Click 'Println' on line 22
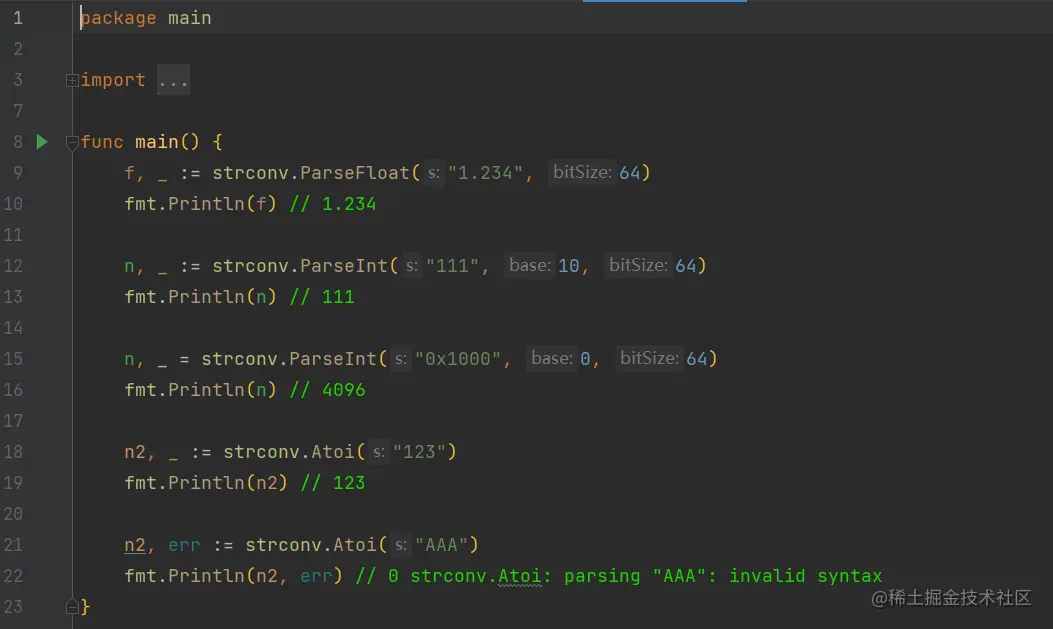This screenshot has height=629, width=1053. [x=206, y=576]
